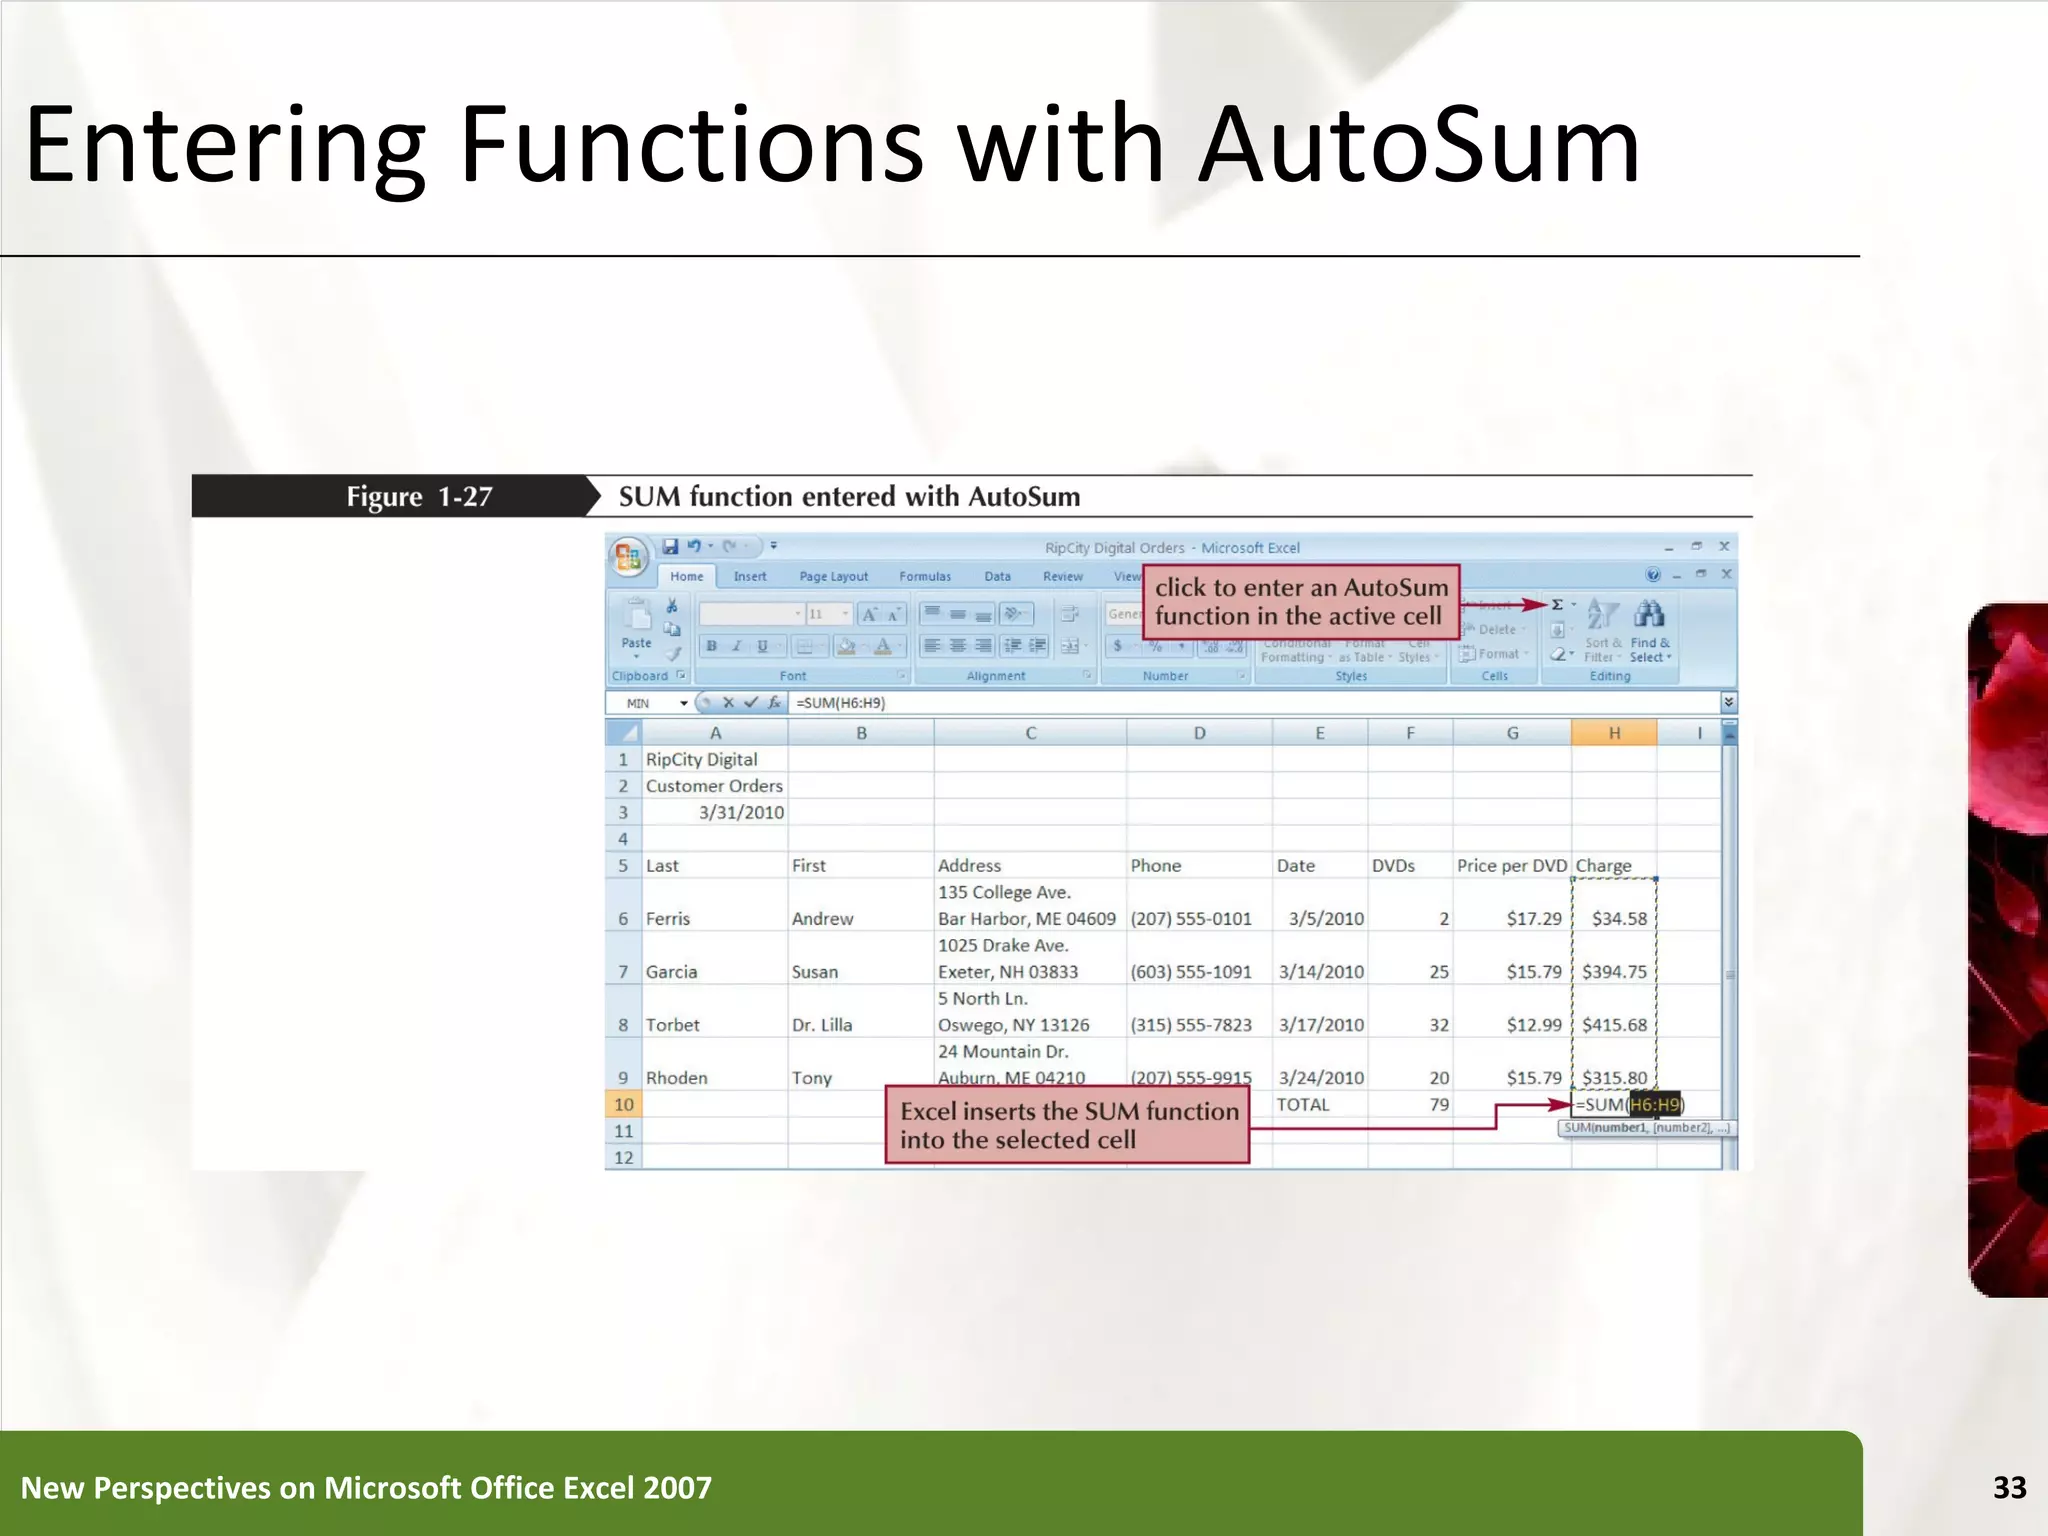The image size is (2048, 1536).
Task: Click the AutoSum sigma button
Action: coord(1557,605)
